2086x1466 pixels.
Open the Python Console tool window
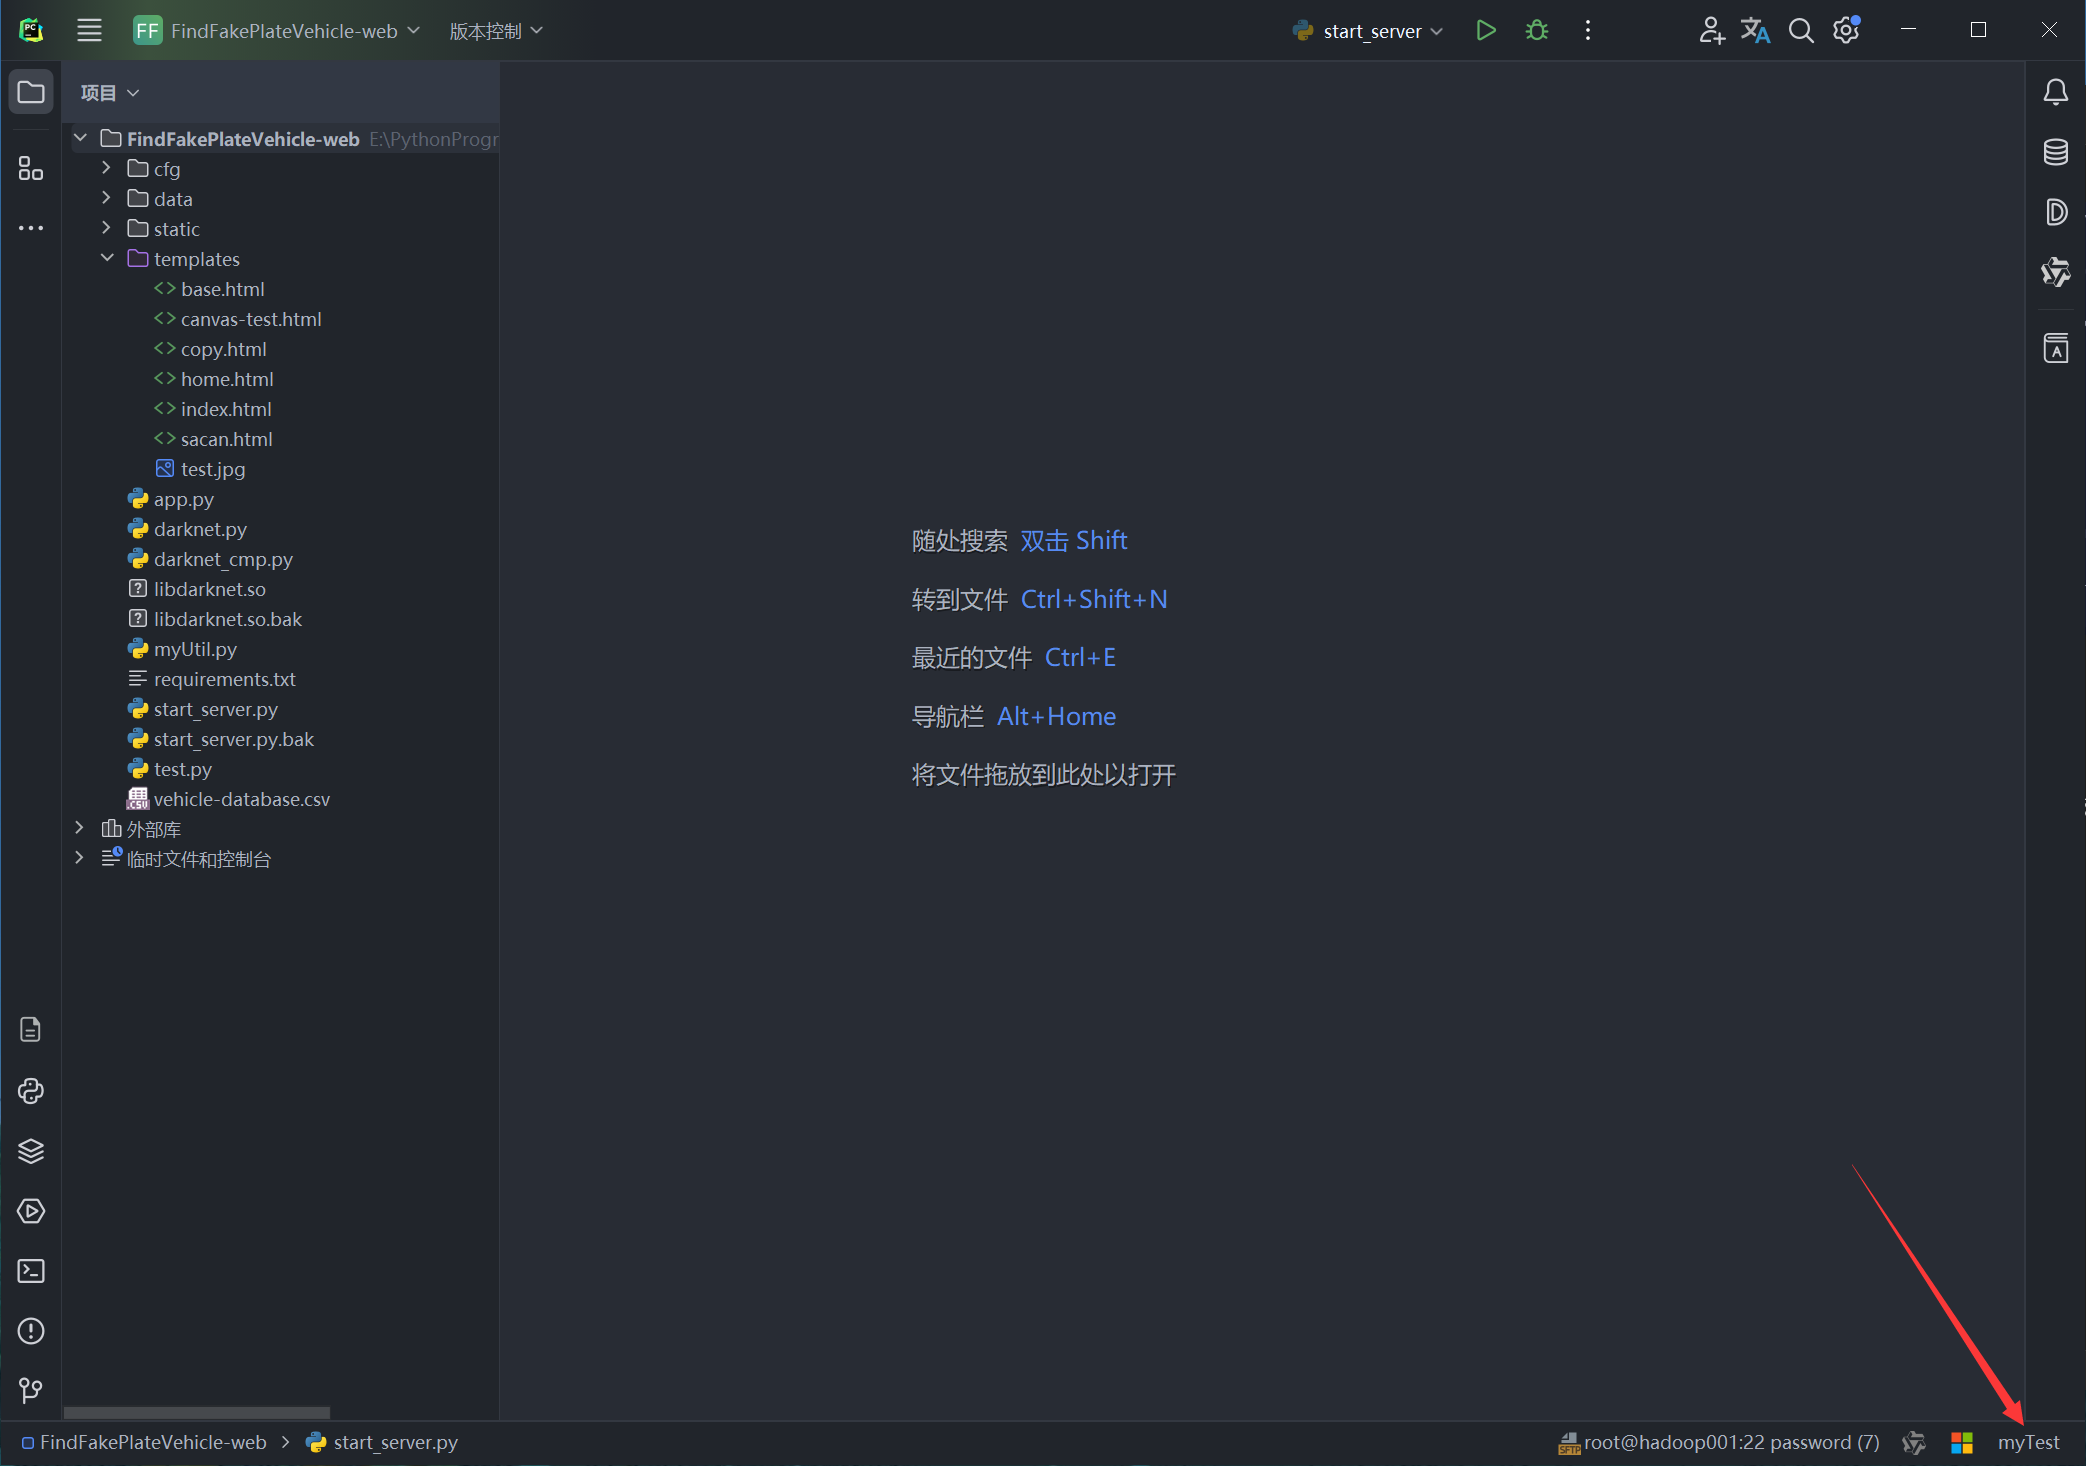tap(31, 1091)
